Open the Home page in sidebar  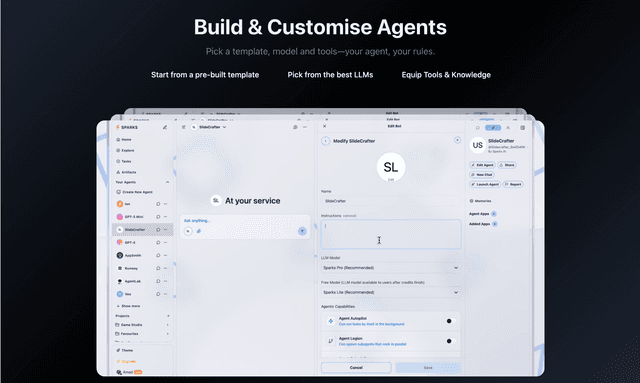click(x=124, y=140)
